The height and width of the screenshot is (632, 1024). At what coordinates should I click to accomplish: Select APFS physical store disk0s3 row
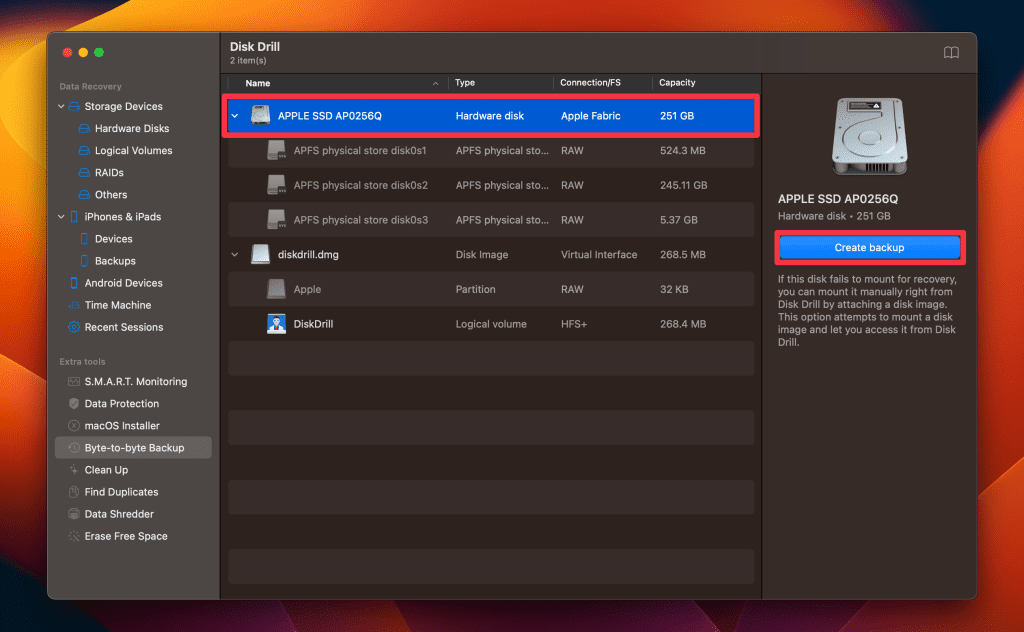[491, 220]
